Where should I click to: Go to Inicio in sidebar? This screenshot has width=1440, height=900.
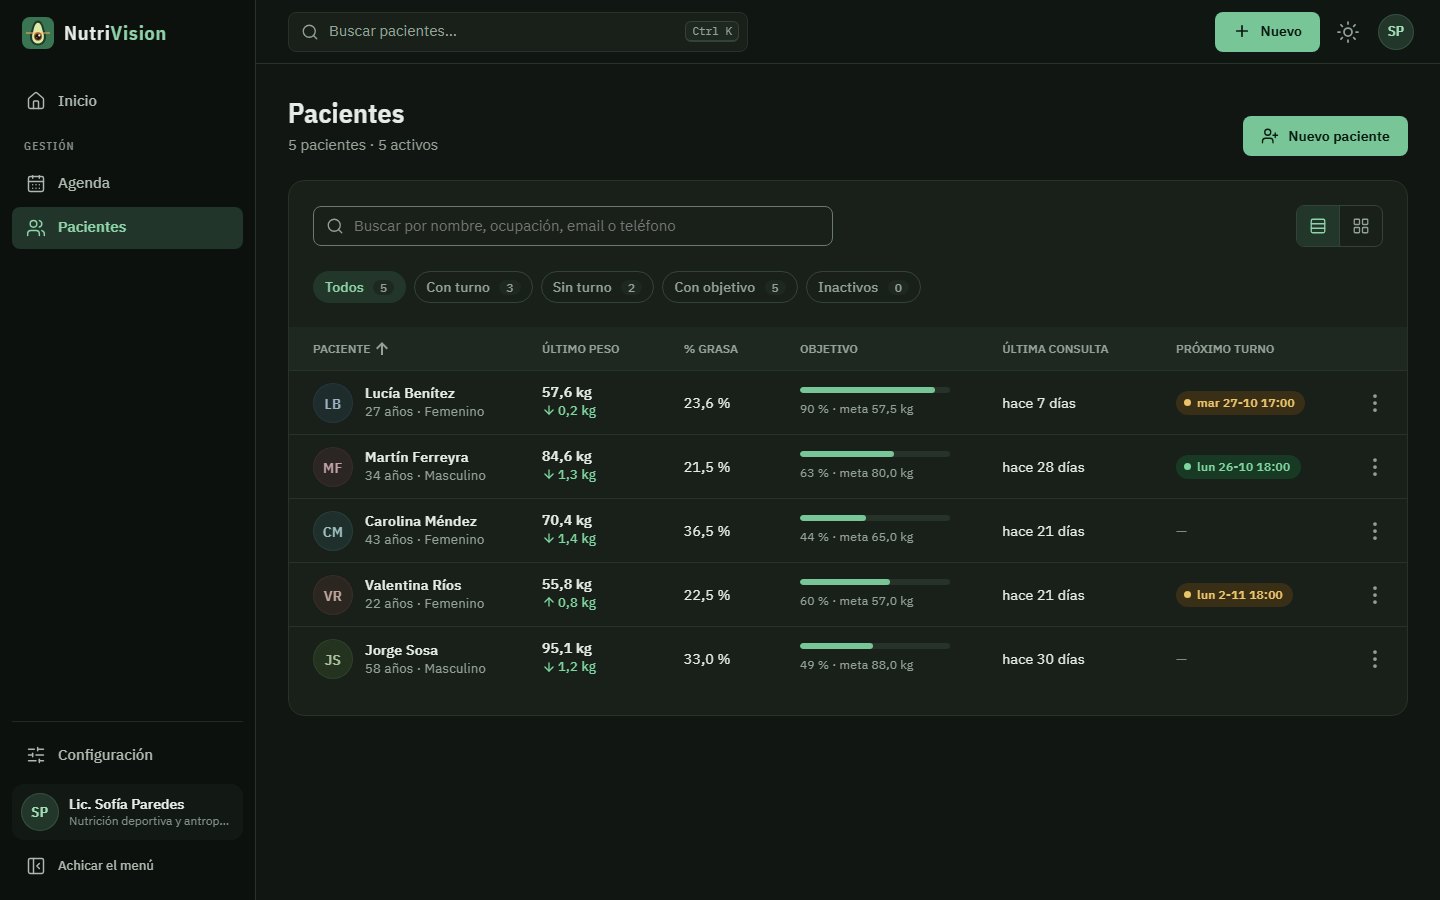(127, 101)
